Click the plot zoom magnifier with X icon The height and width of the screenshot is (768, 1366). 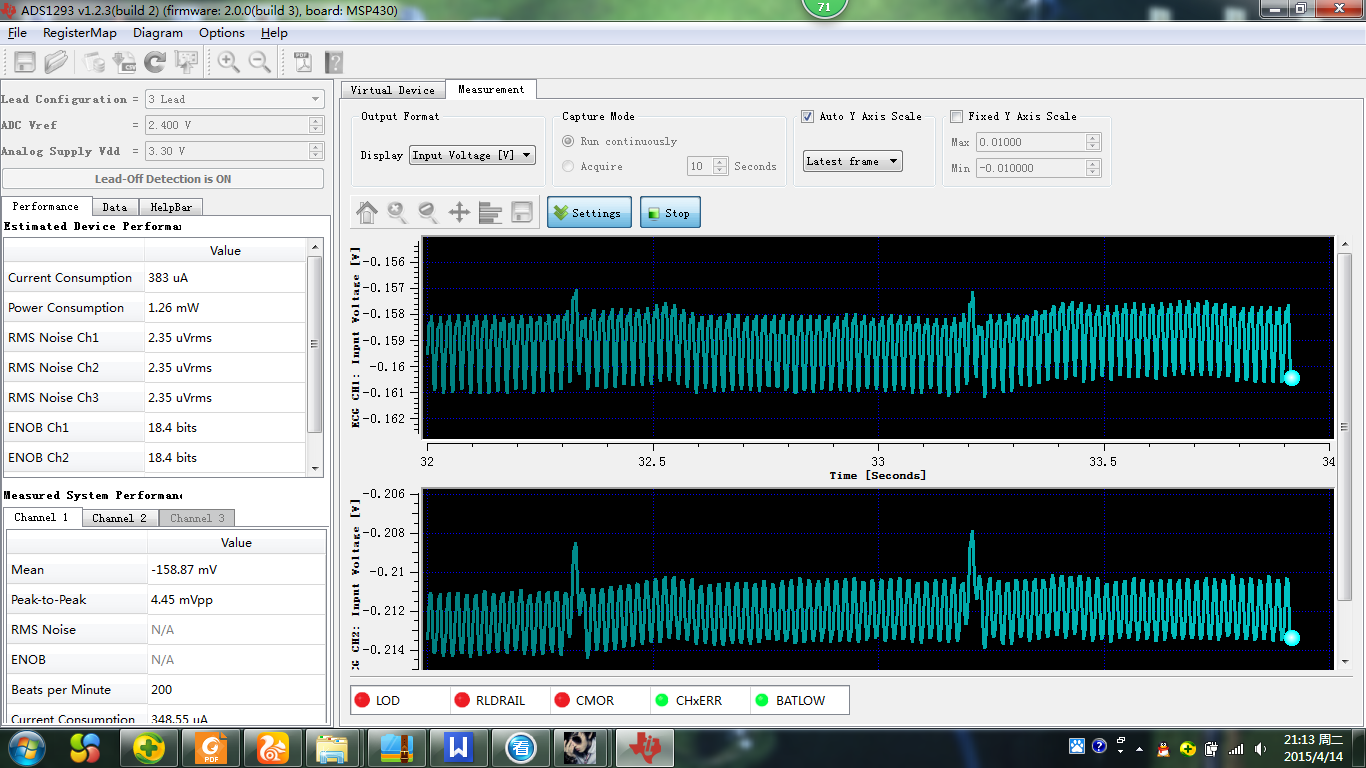pyautogui.click(x=398, y=212)
